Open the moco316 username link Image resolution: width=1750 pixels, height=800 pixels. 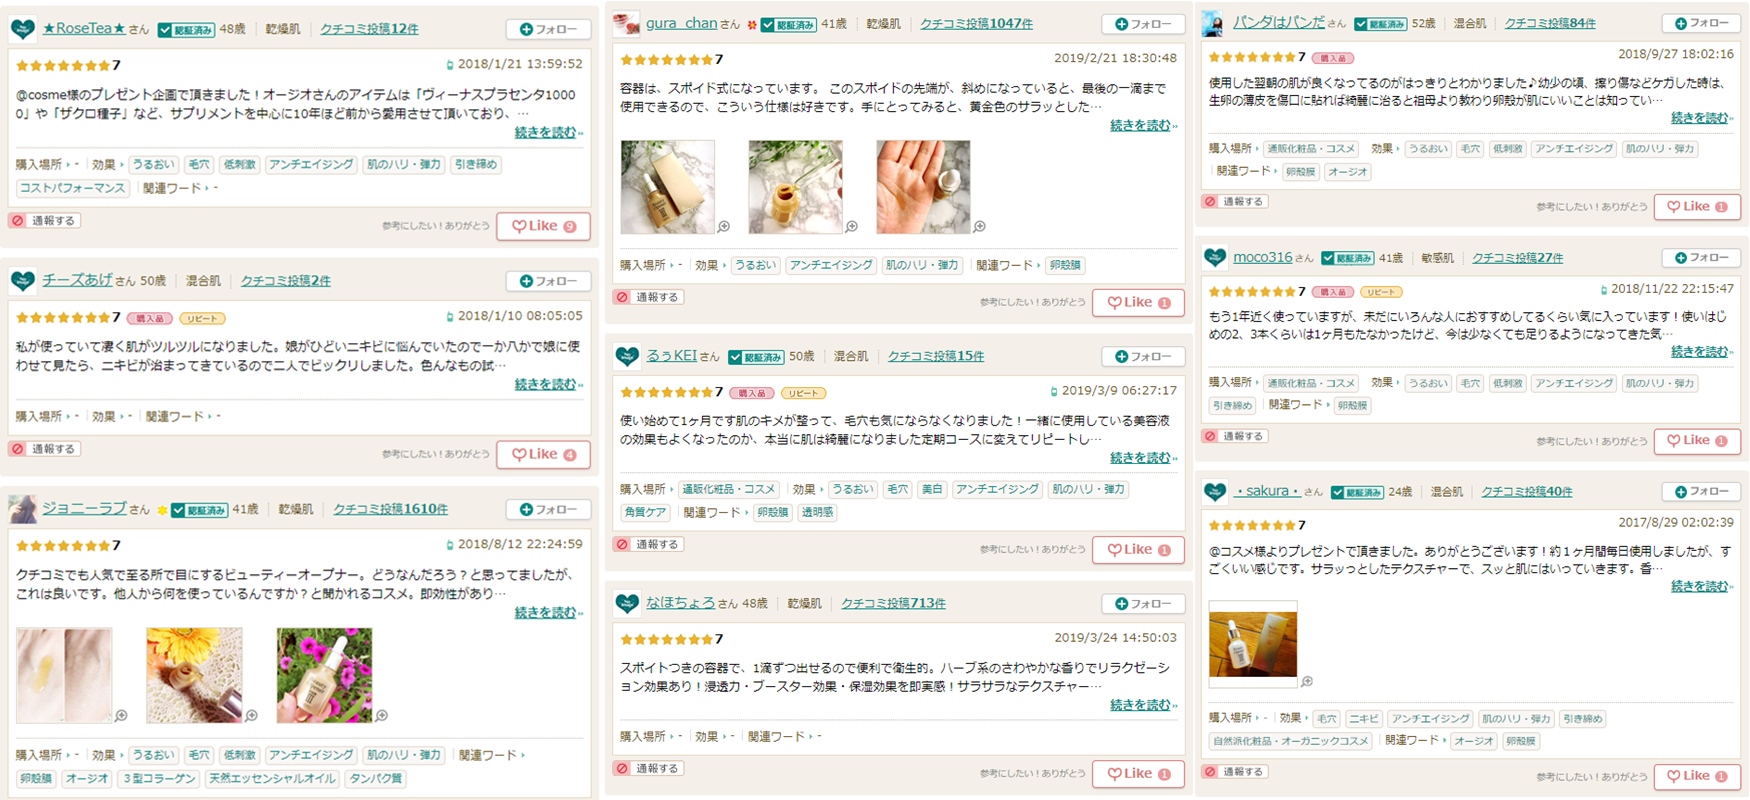click(1262, 257)
